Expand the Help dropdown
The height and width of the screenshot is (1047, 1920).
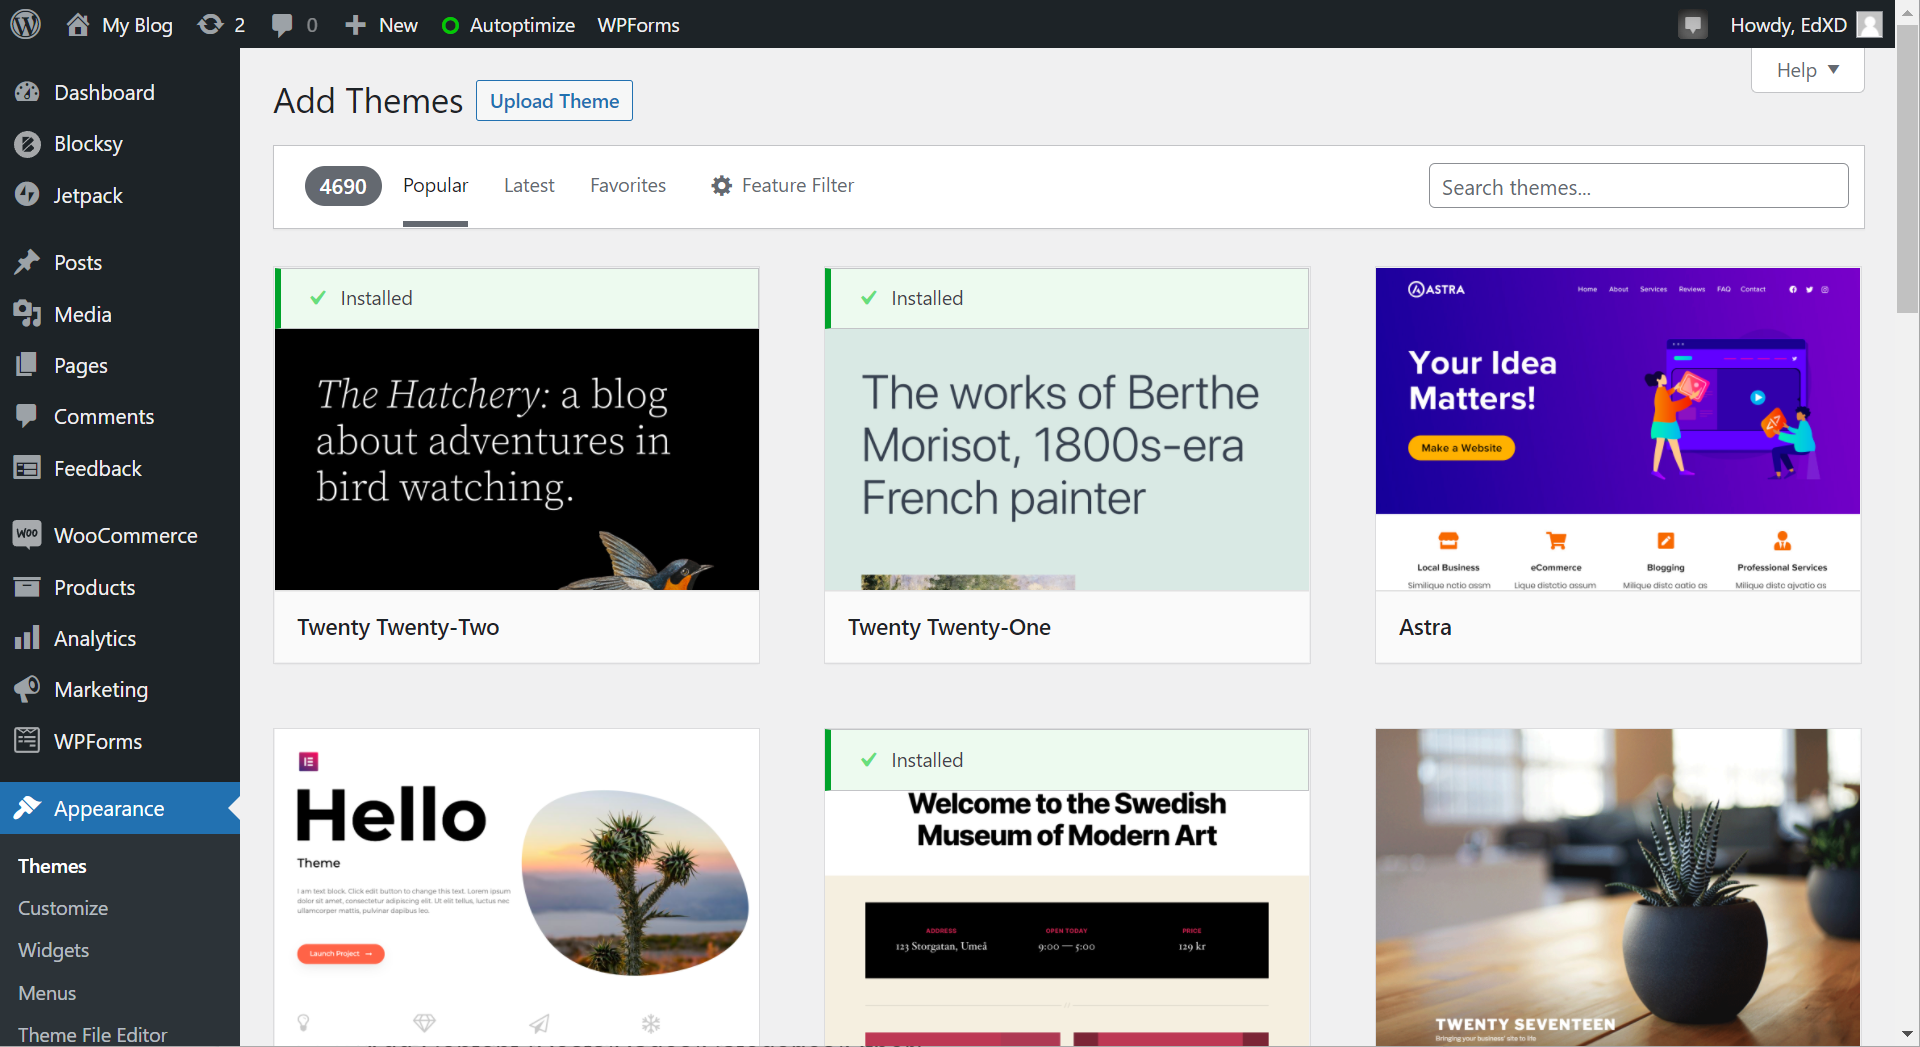point(1807,70)
